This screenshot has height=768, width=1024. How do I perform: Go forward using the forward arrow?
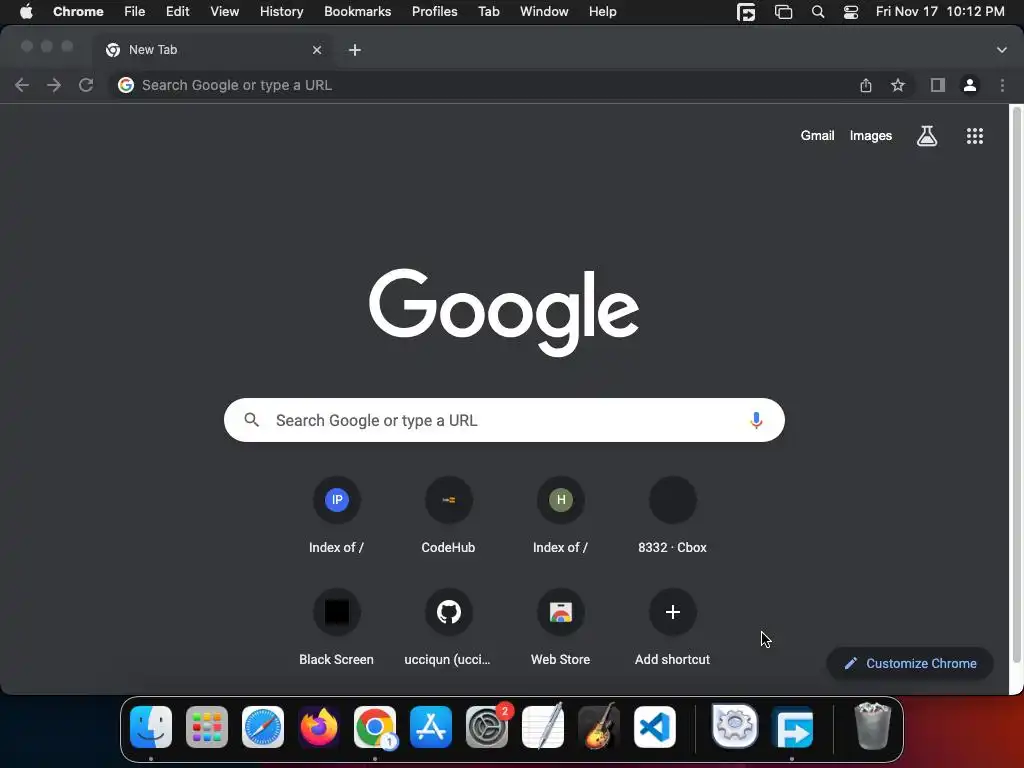pos(54,85)
